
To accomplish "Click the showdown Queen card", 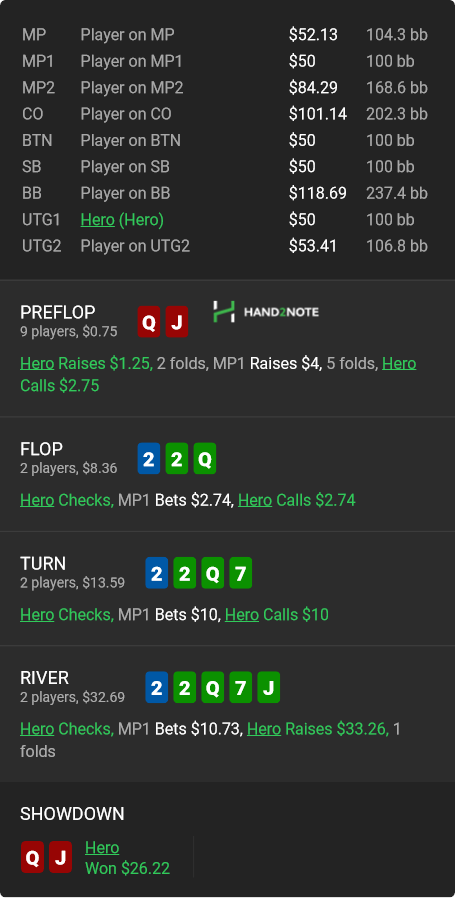I will [x=32, y=857].
